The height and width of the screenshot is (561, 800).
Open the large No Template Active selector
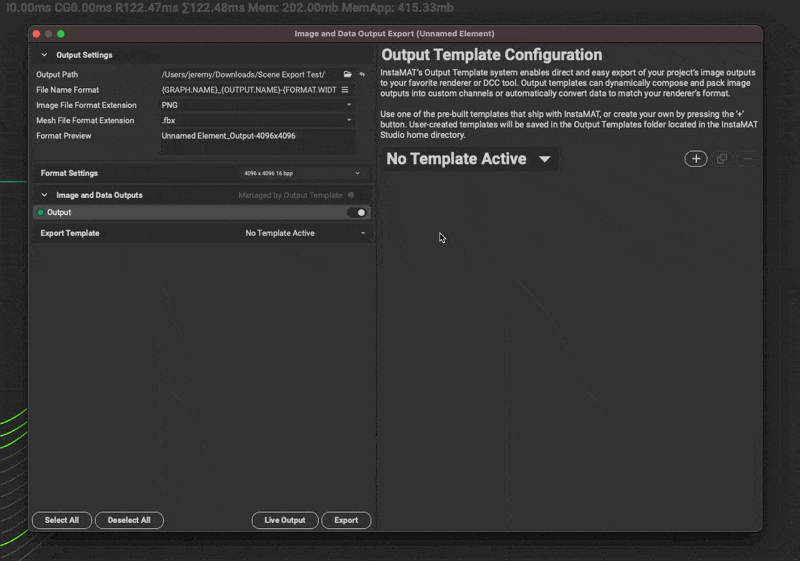pos(469,159)
